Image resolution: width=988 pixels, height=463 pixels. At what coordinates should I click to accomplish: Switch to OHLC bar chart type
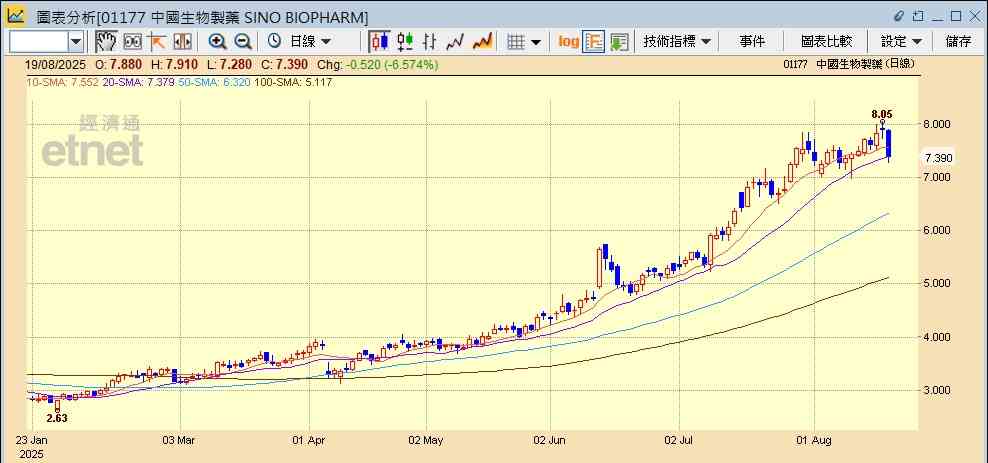pos(430,42)
